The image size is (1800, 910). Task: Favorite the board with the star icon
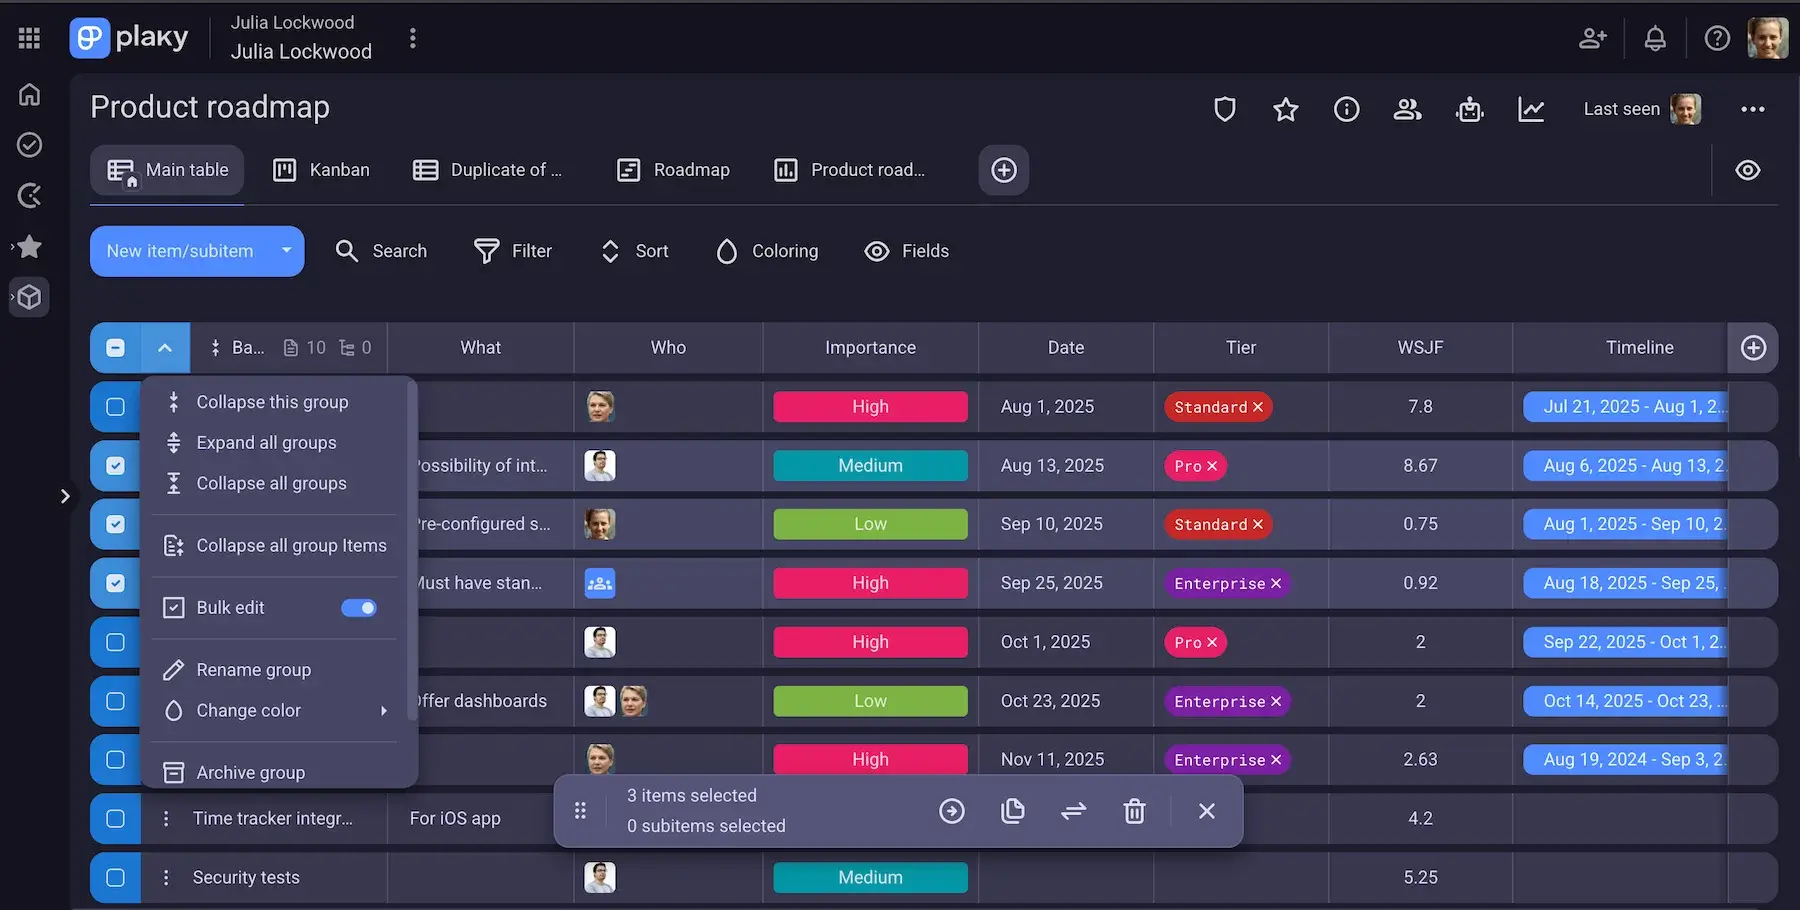pyautogui.click(x=1286, y=109)
